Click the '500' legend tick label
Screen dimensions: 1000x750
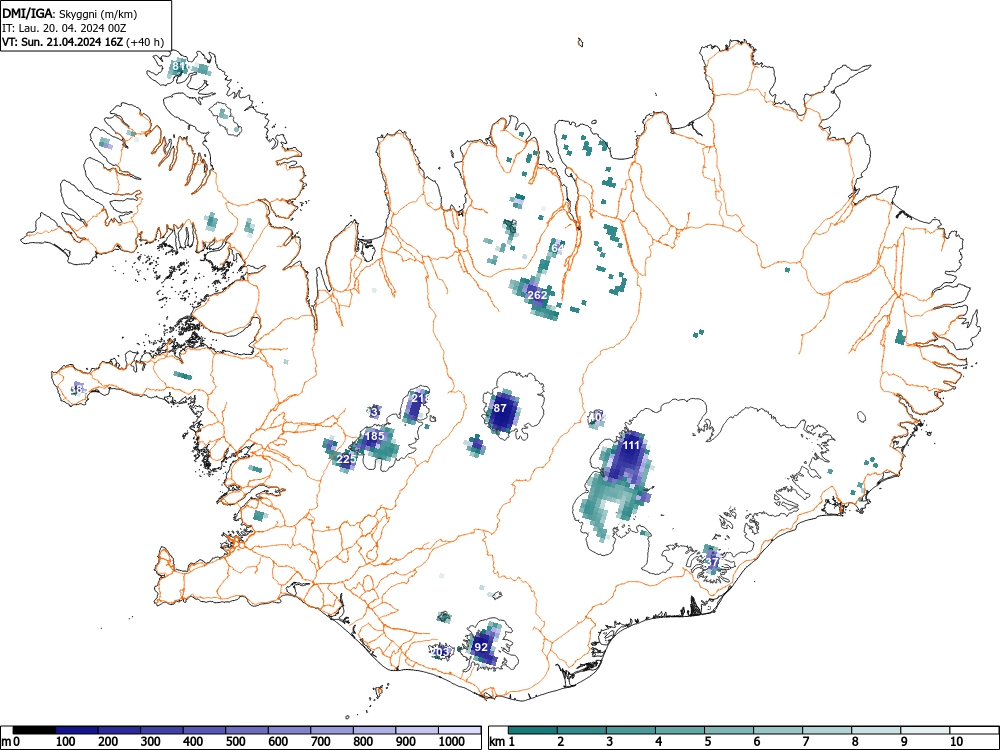tap(235, 742)
